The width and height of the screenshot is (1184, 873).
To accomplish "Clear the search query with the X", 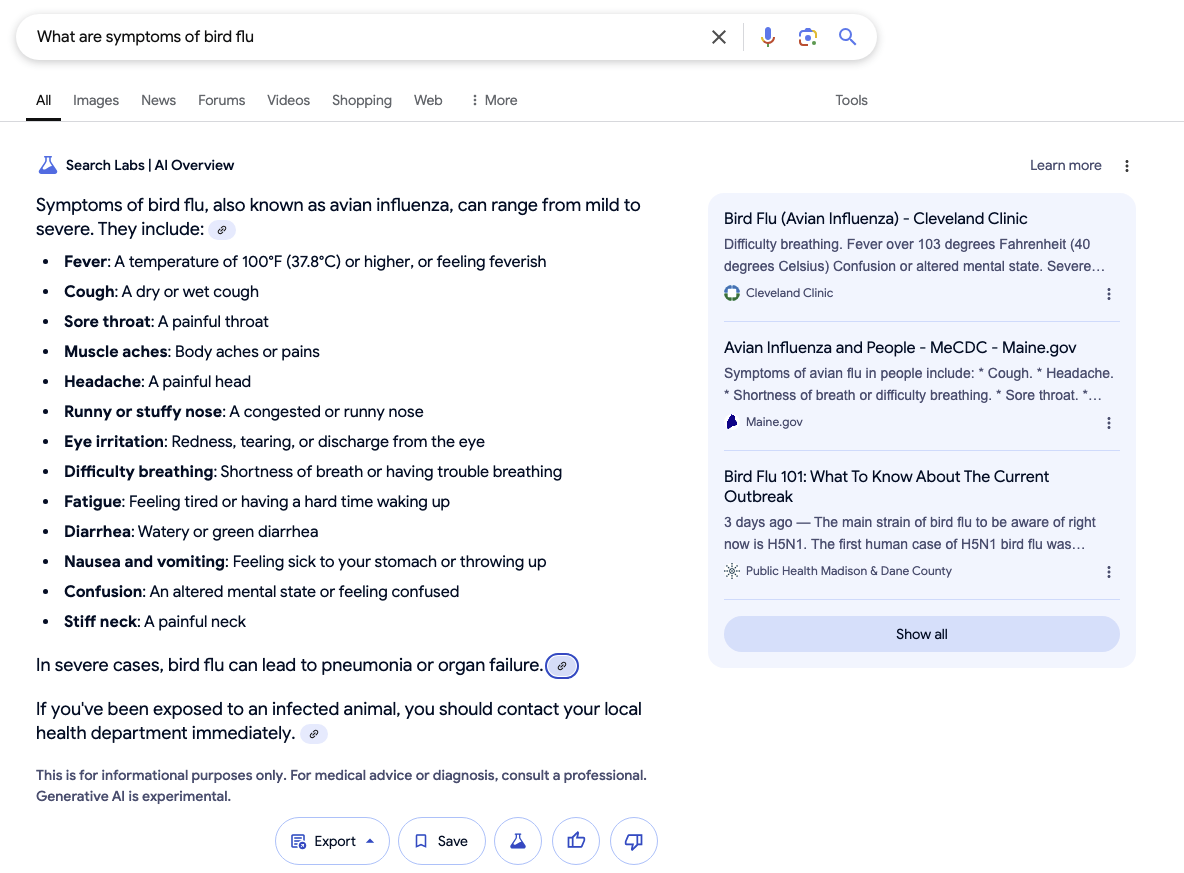I will 719,36.
